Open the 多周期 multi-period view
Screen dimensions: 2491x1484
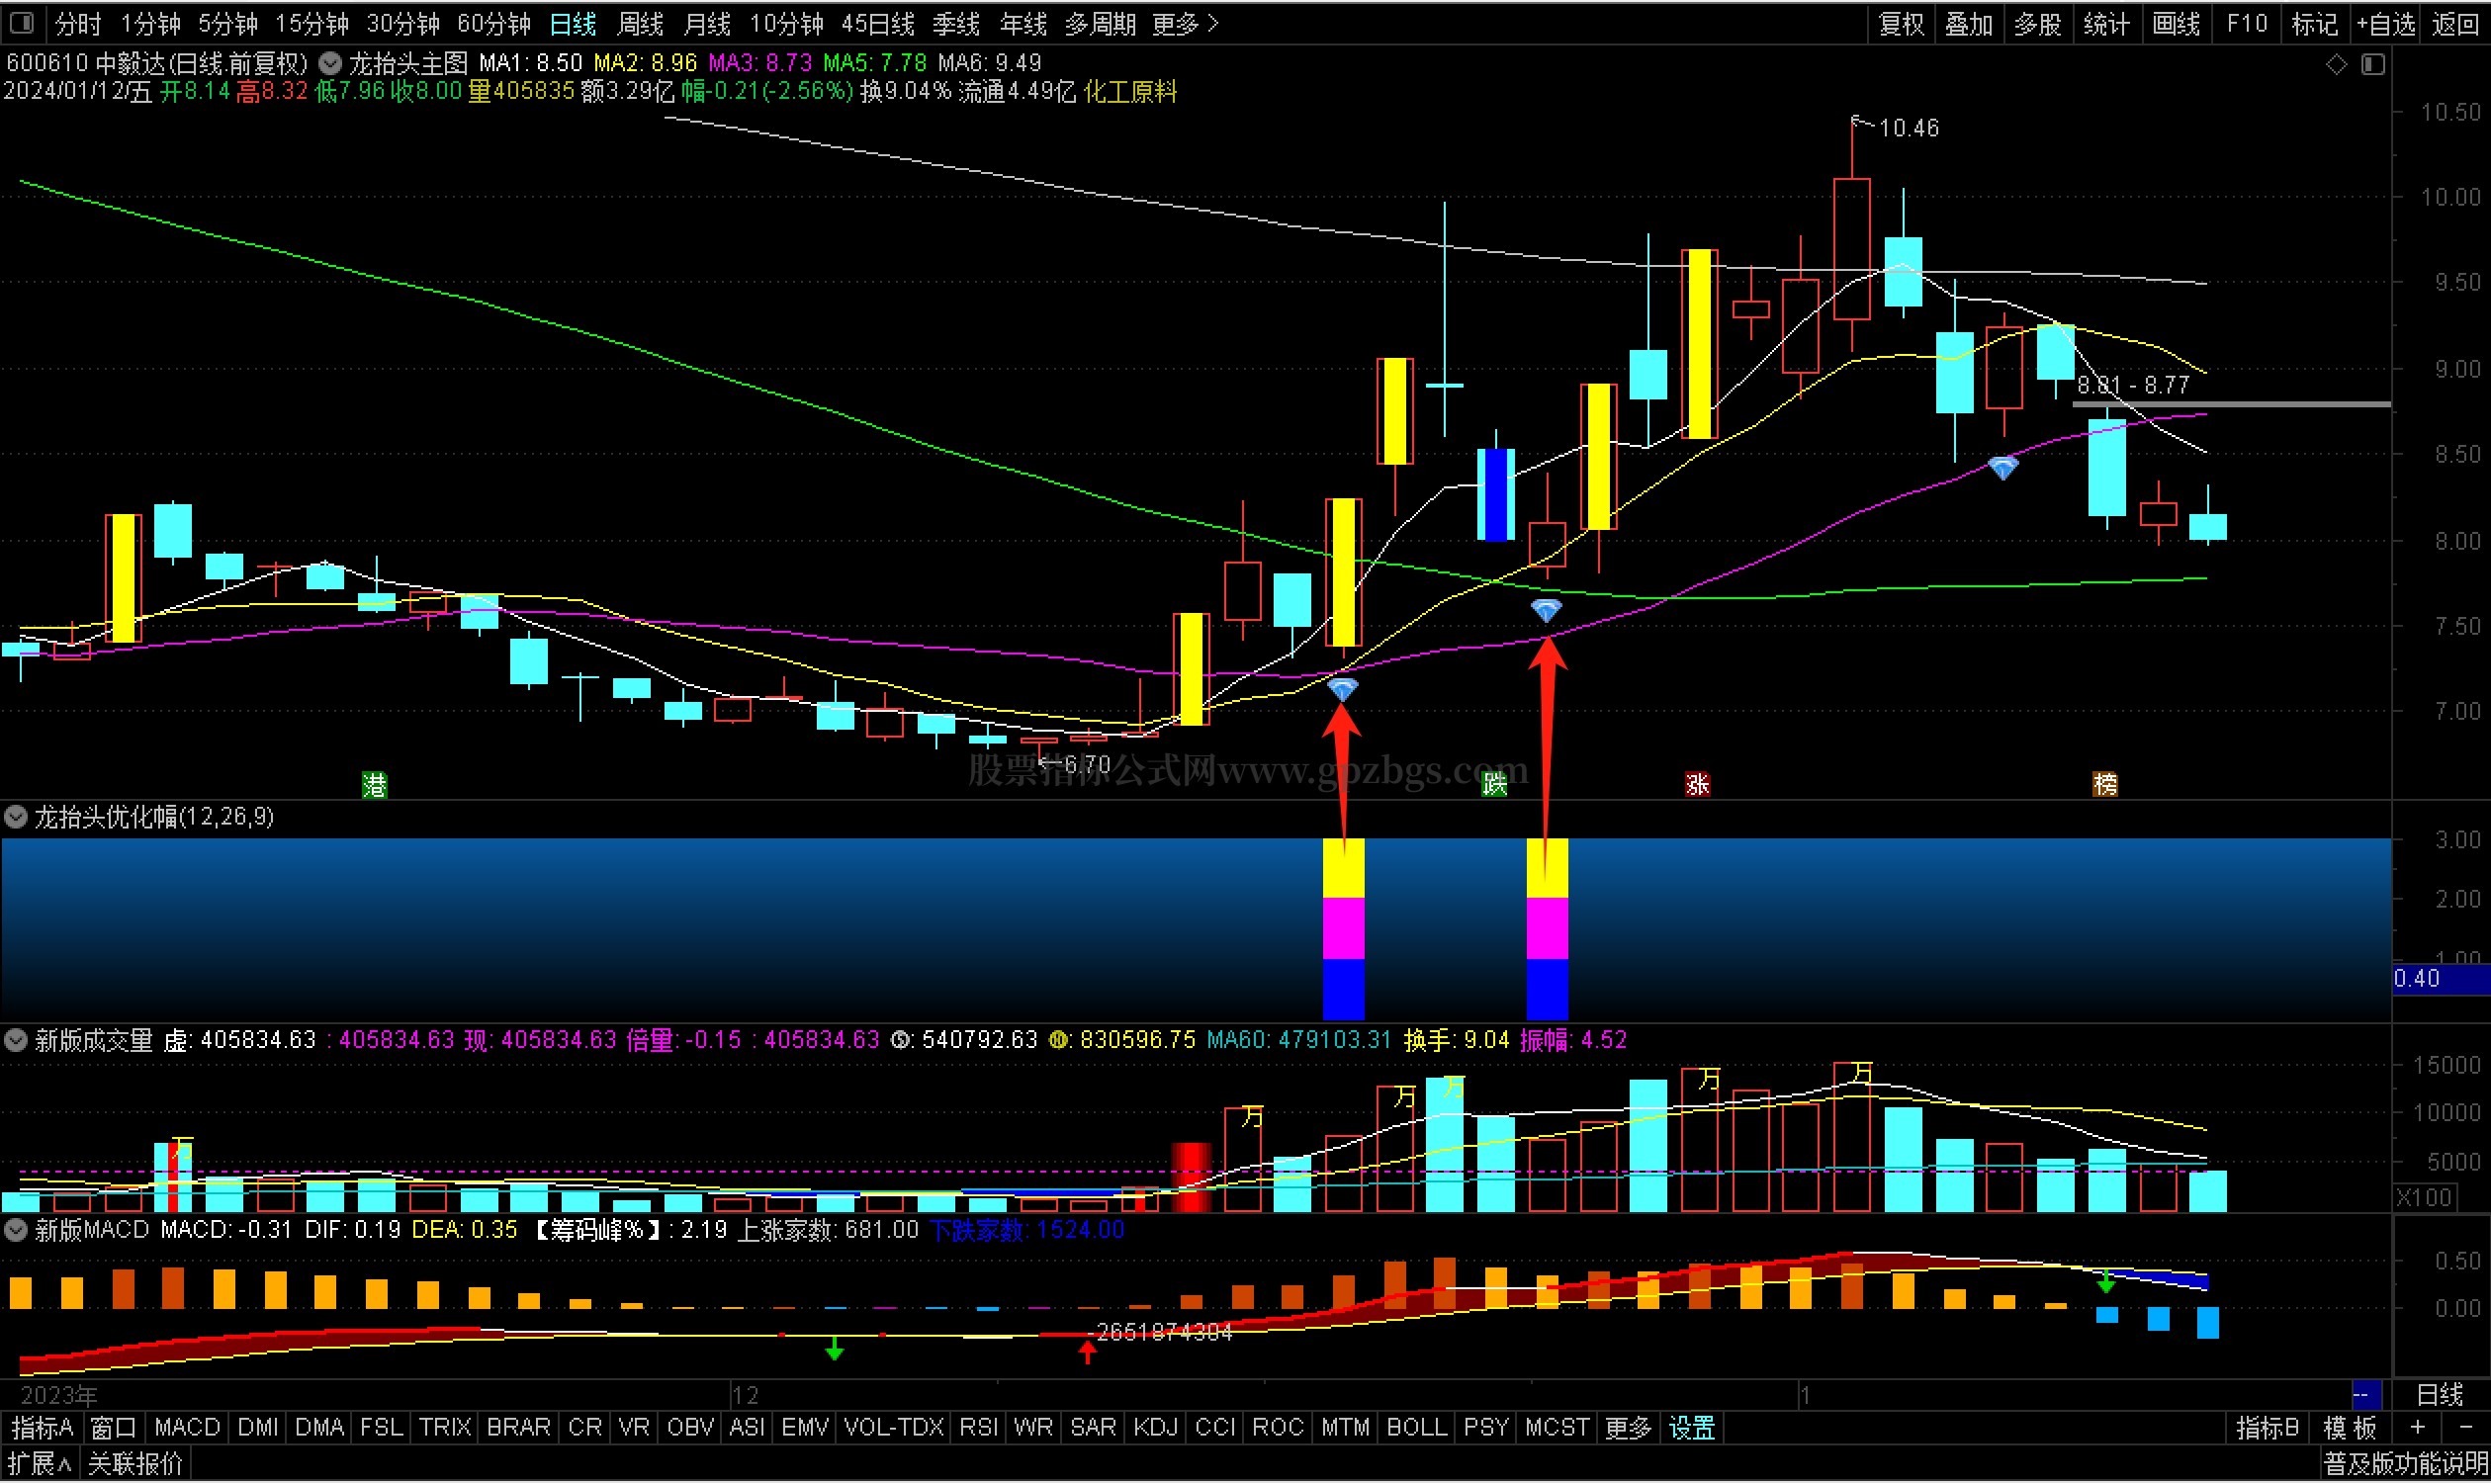(1100, 23)
